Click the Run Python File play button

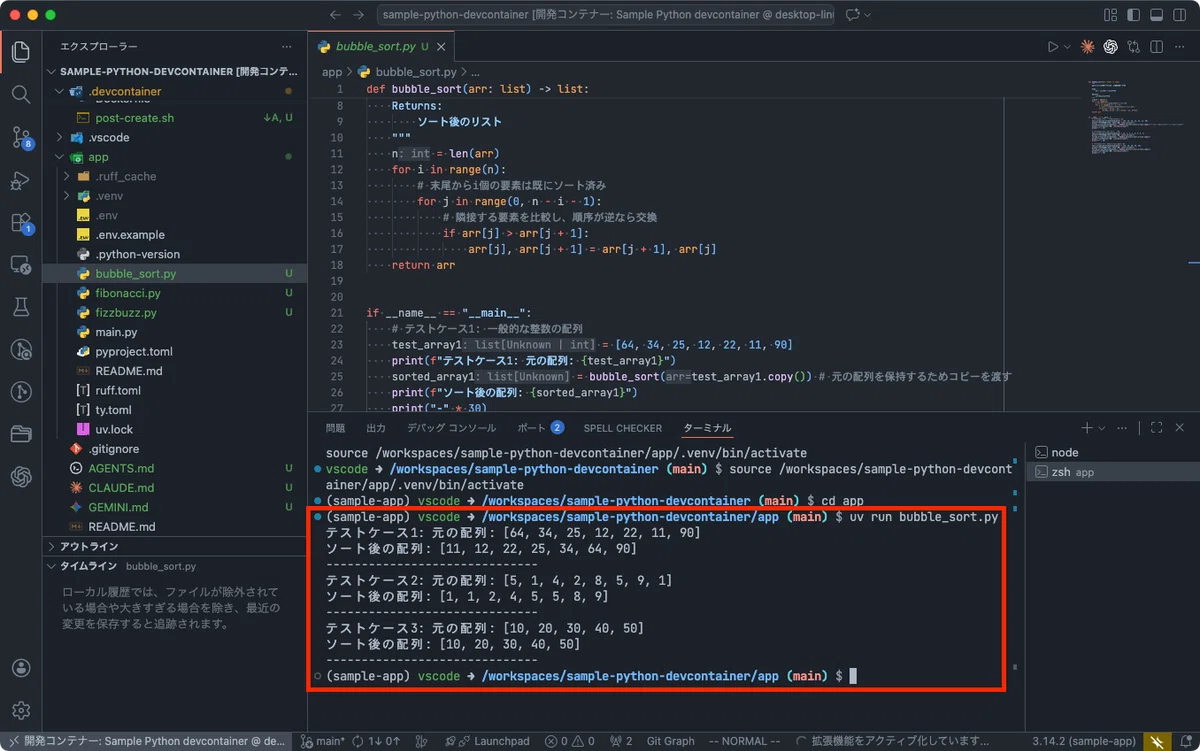[x=1052, y=47]
